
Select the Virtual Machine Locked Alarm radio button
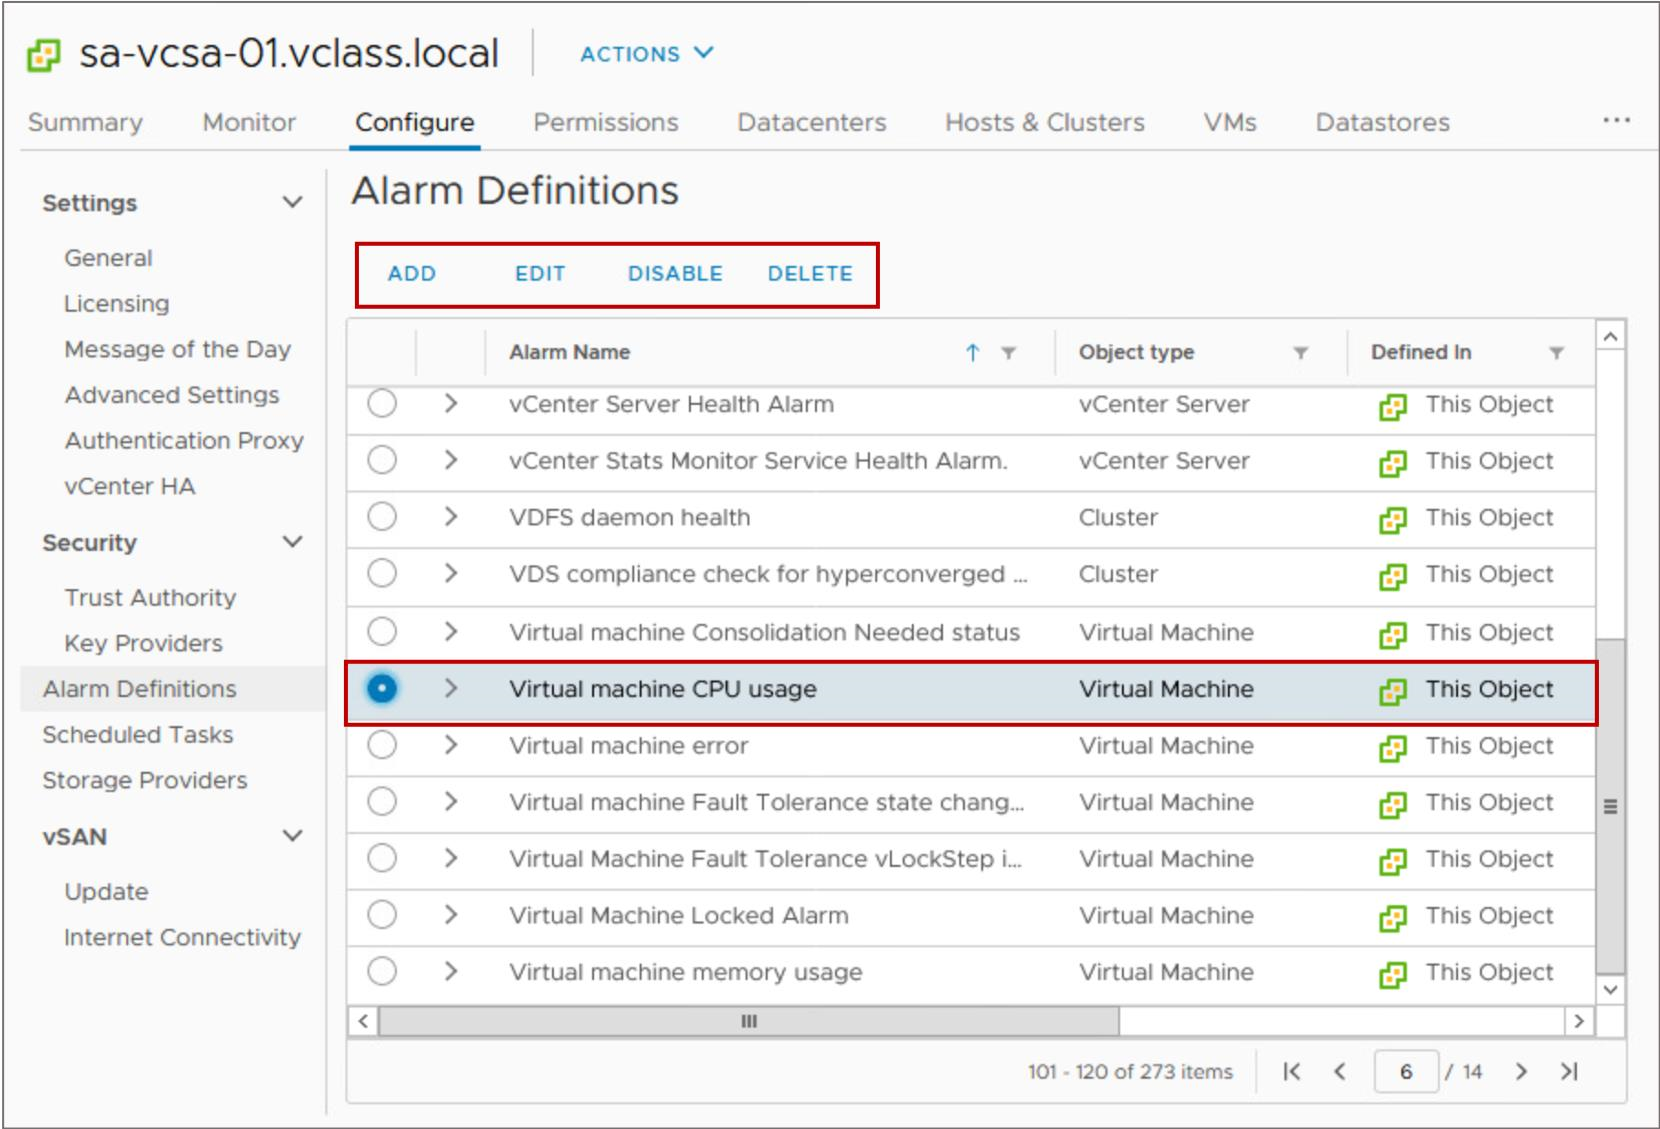coord(382,915)
